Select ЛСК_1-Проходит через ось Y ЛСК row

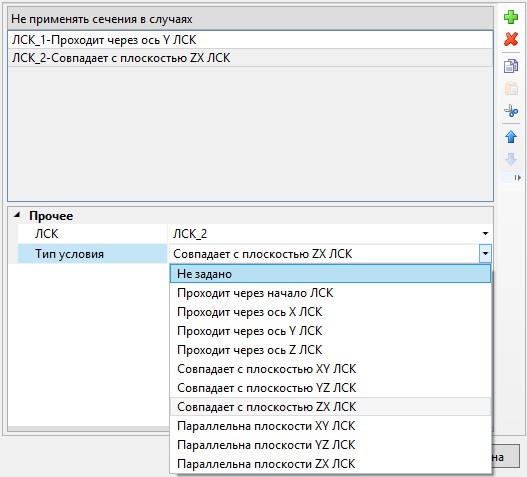click(x=250, y=40)
